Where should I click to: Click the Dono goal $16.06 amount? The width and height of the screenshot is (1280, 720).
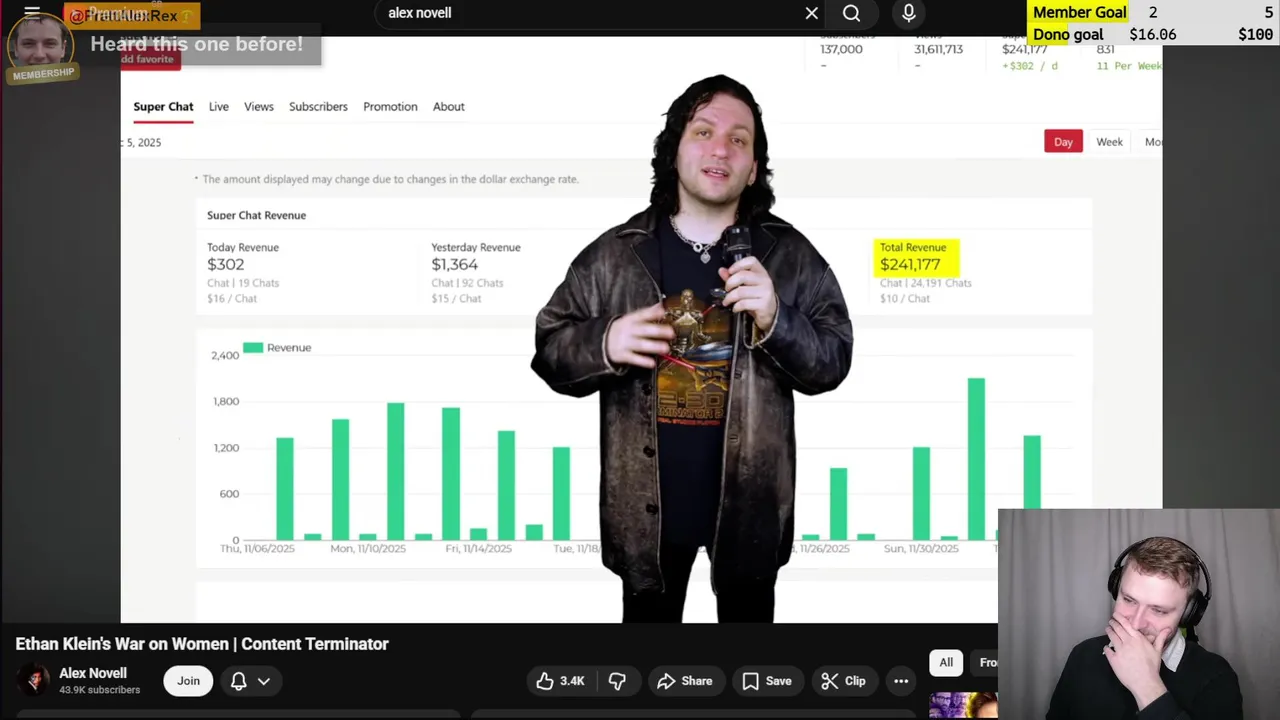(x=1152, y=34)
